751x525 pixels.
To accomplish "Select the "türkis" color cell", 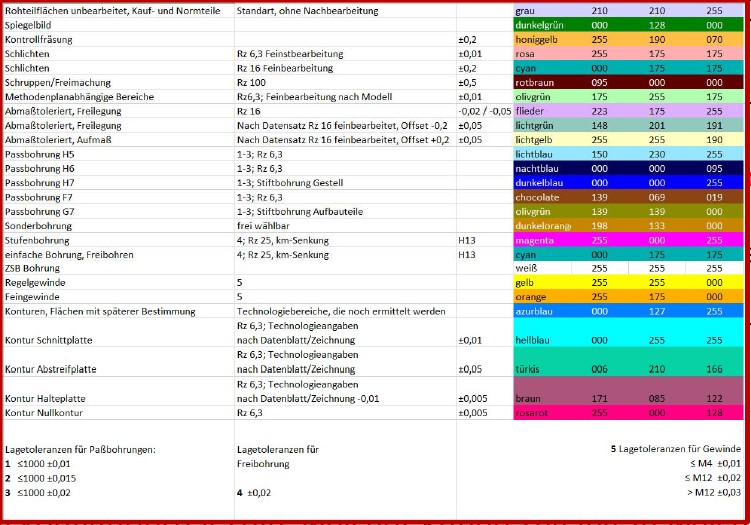I will point(542,362).
